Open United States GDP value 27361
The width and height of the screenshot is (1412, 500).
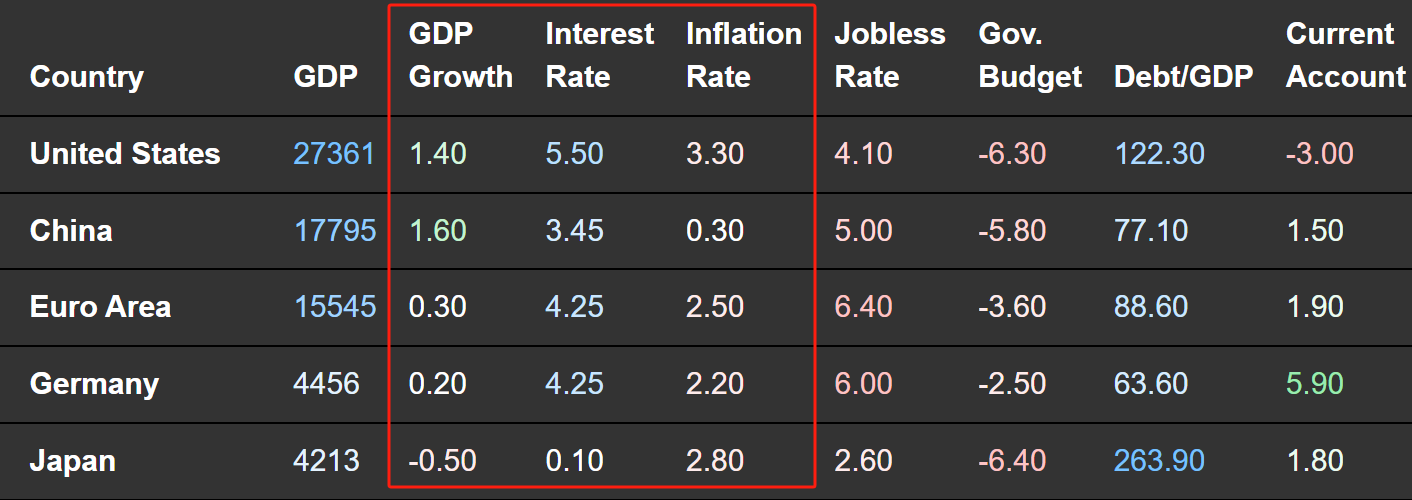click(x=334, y=154)
